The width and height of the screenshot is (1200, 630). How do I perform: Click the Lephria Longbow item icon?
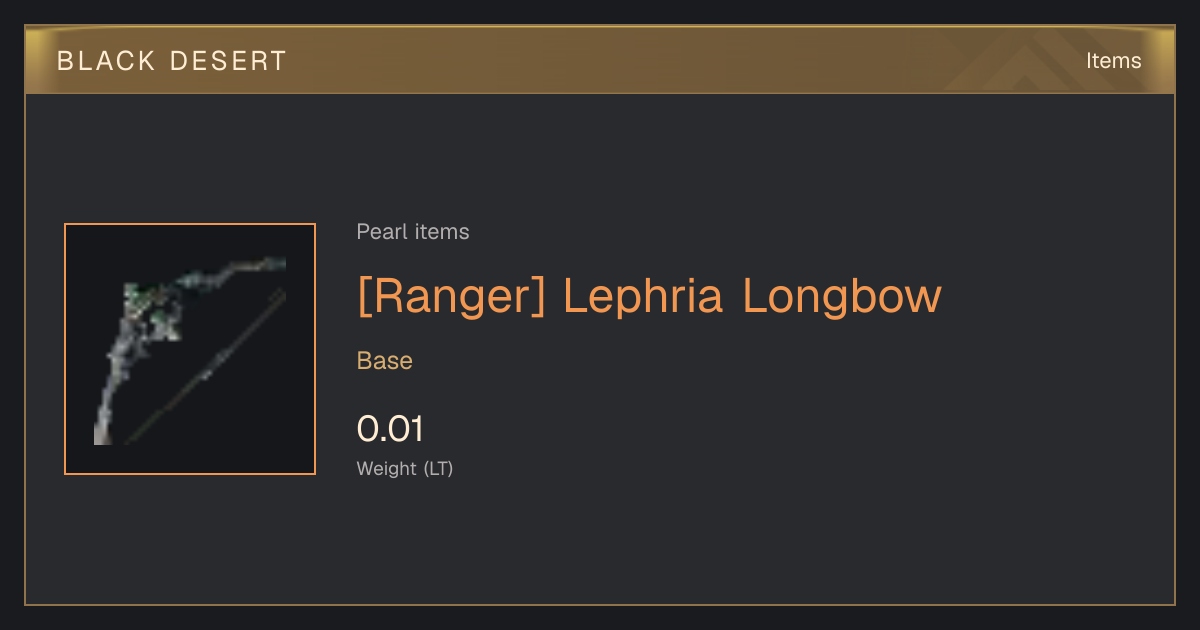point(190,349)
